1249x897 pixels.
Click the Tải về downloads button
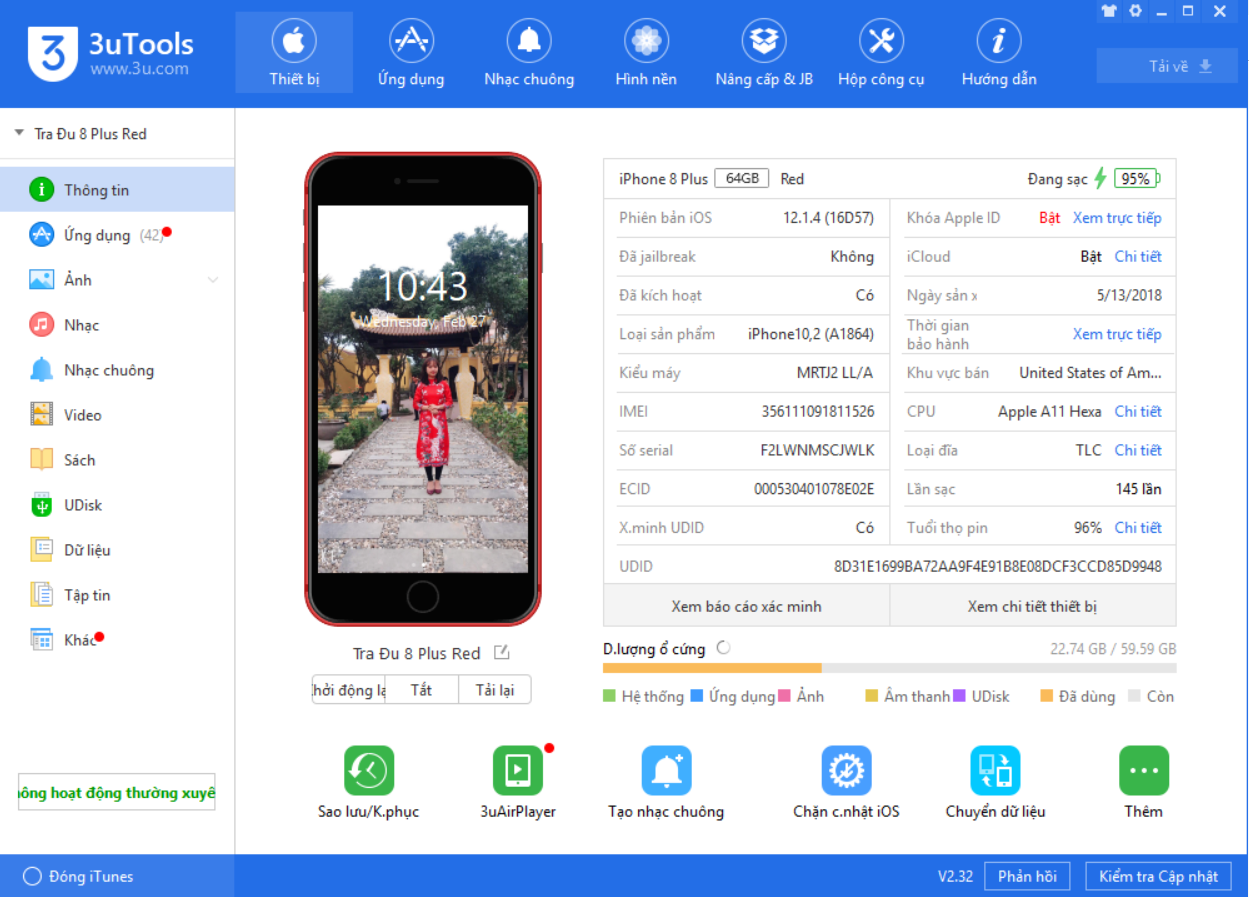coord(1167,66)
